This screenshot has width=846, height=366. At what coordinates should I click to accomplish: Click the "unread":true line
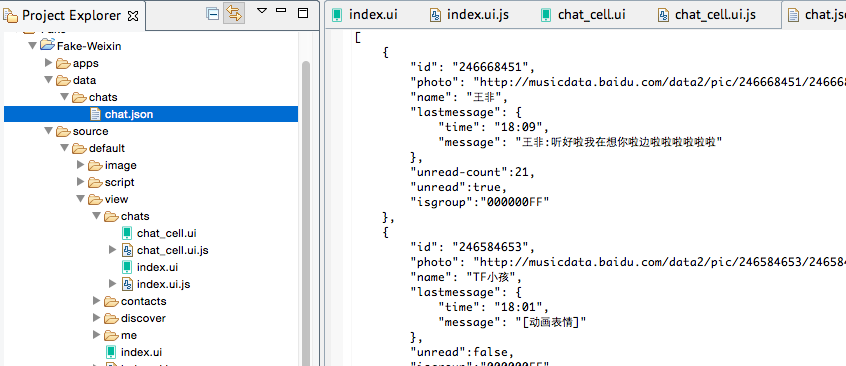click(459, 187)
